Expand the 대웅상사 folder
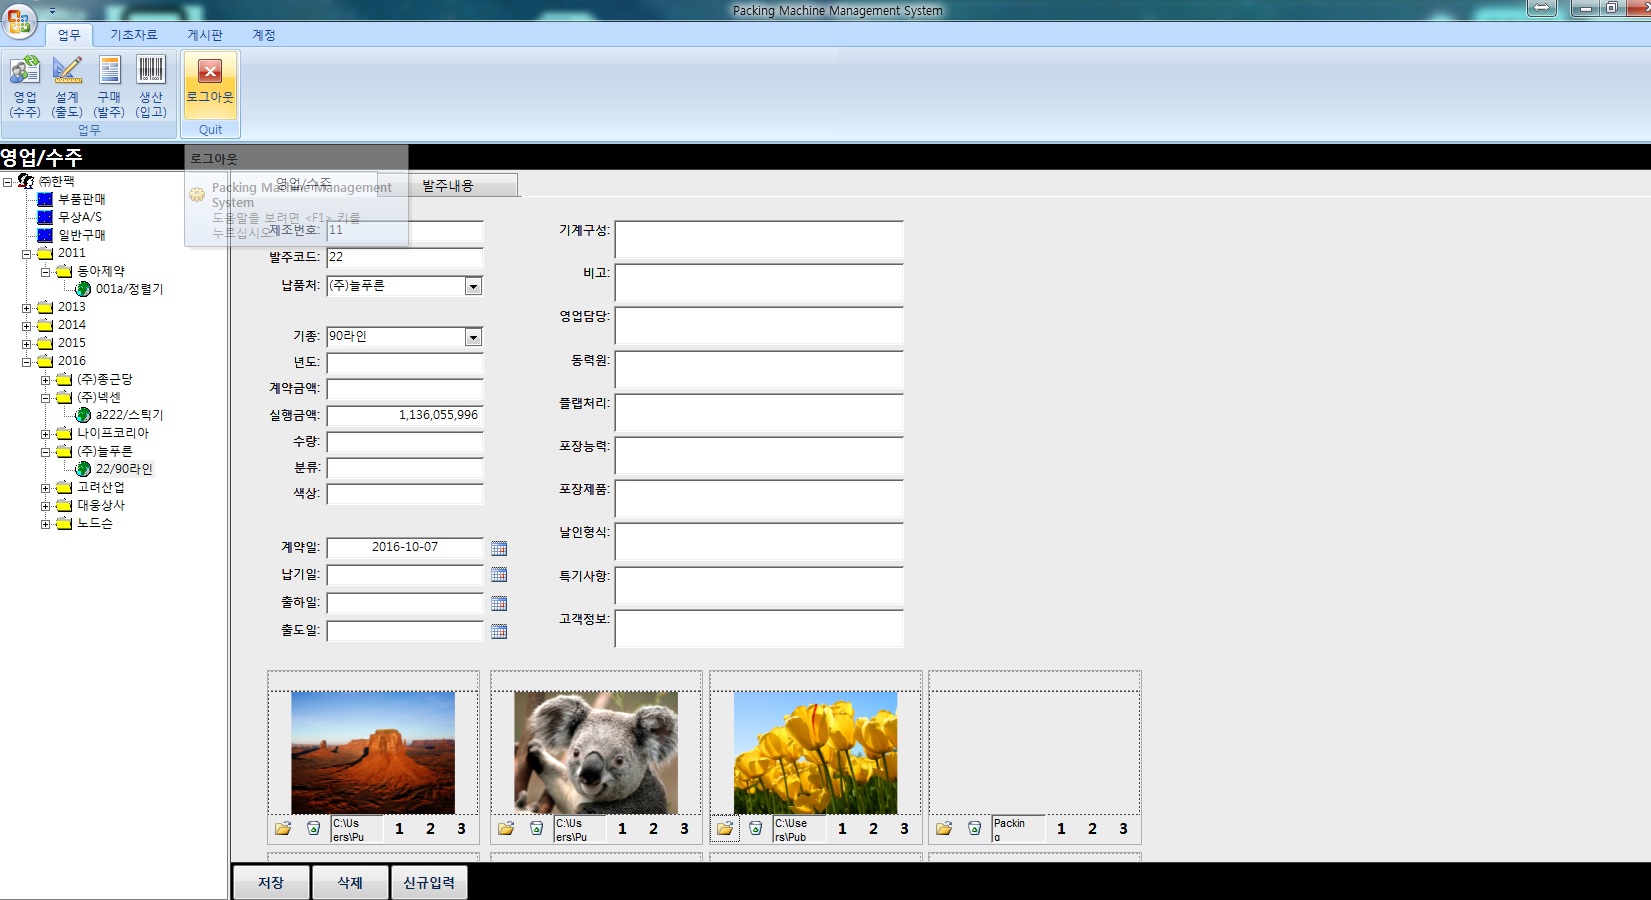The image size is (1651, 900). (x=45, y=506)
